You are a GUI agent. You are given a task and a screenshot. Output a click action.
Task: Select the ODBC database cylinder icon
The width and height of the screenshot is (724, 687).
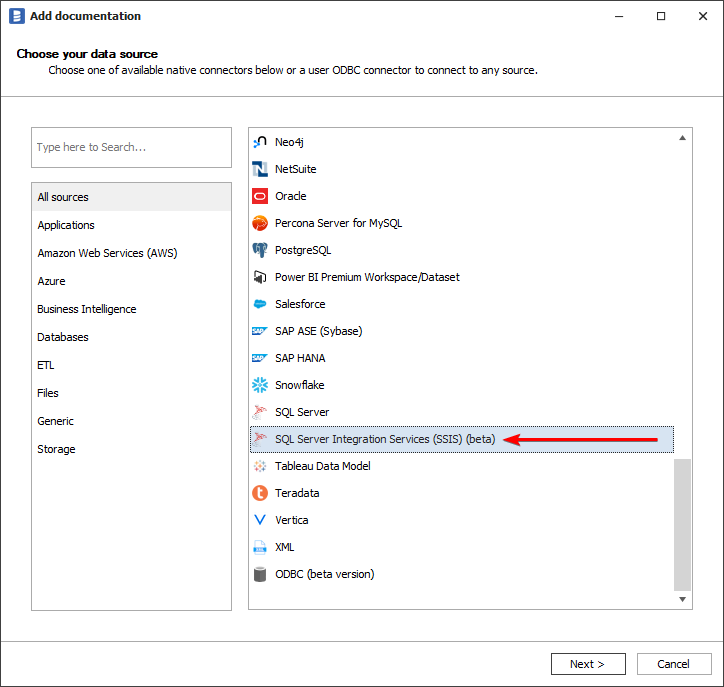point(260,574)
